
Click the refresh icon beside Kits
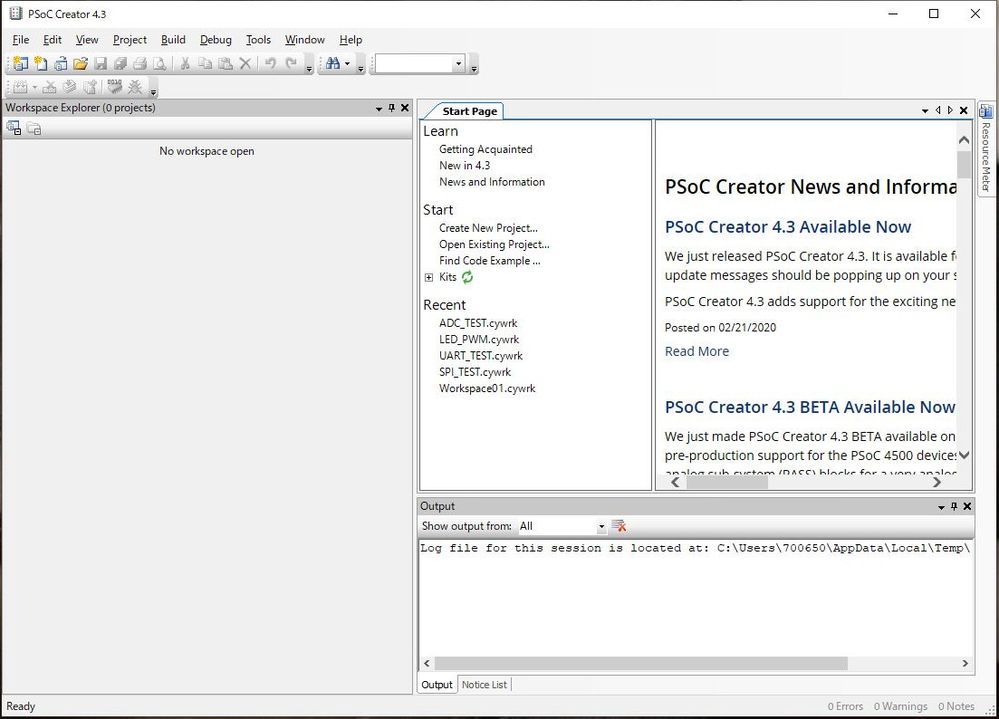click(x=467, y=277)
